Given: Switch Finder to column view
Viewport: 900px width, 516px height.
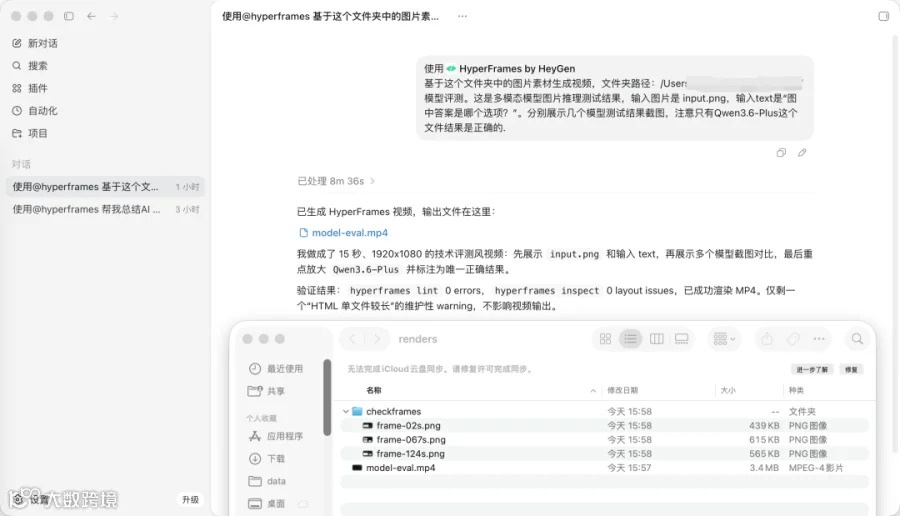Looking at the screenshot, I should click(x=657, y=339).
